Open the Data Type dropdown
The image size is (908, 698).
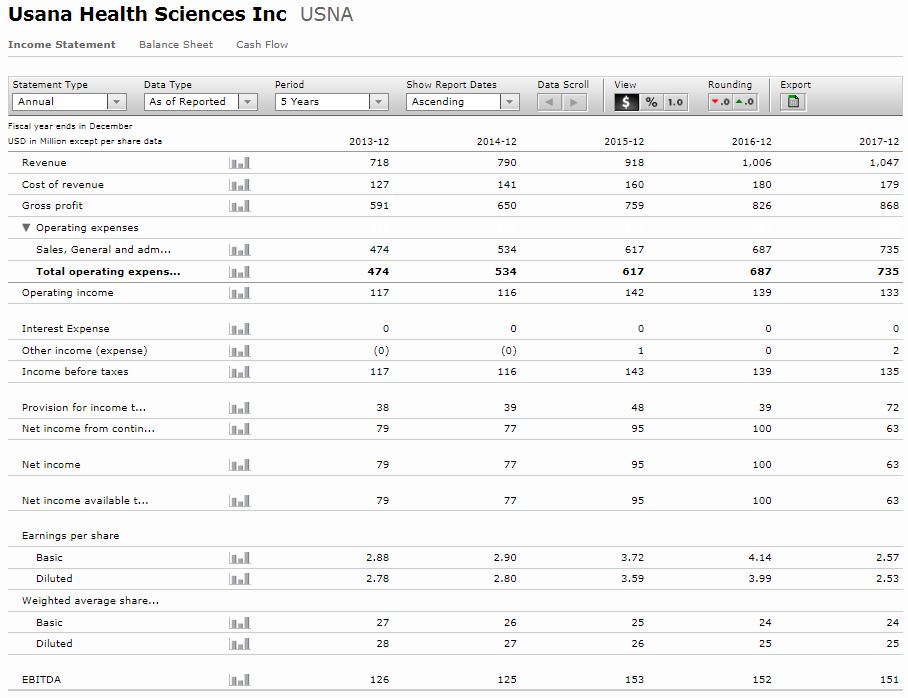tap(200, 102)
